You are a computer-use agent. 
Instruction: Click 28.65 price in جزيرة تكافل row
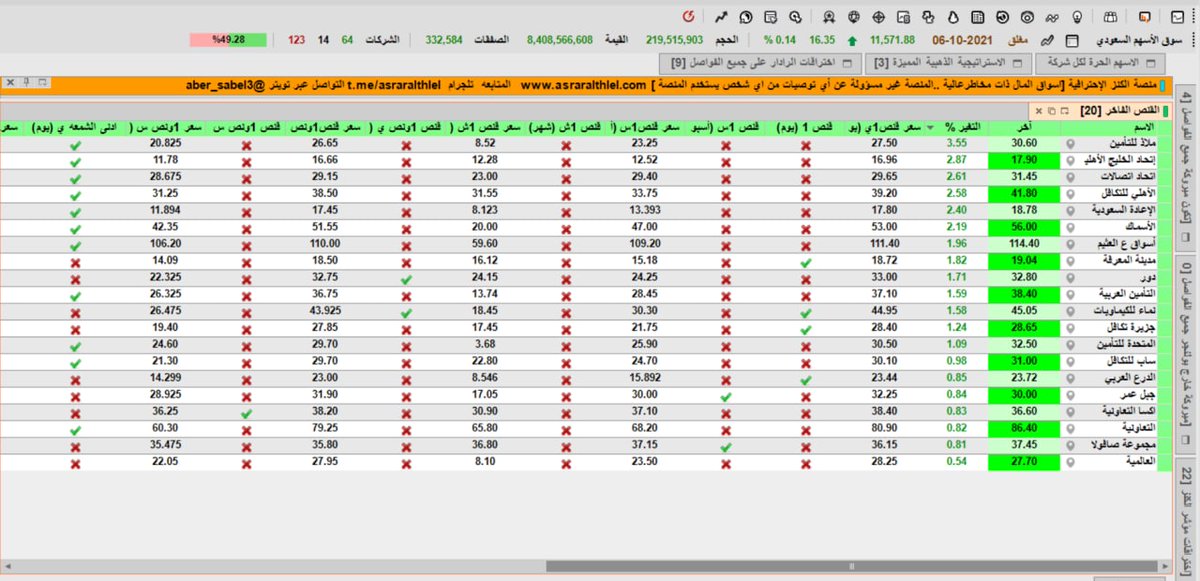(1024, 329)
